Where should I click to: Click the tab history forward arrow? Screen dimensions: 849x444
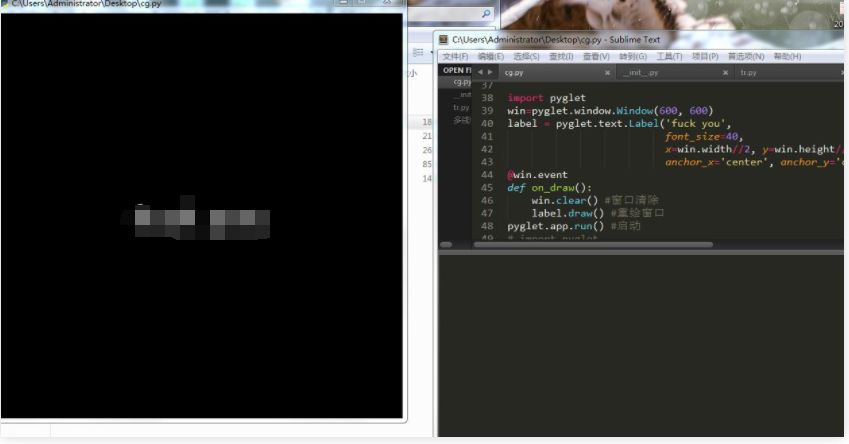pyautogui.click(x=490, y=72)
